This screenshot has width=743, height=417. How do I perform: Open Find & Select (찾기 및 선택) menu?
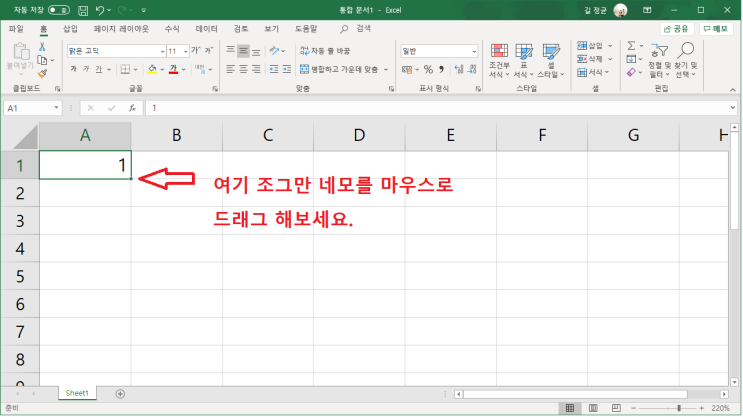pos(686,61)
